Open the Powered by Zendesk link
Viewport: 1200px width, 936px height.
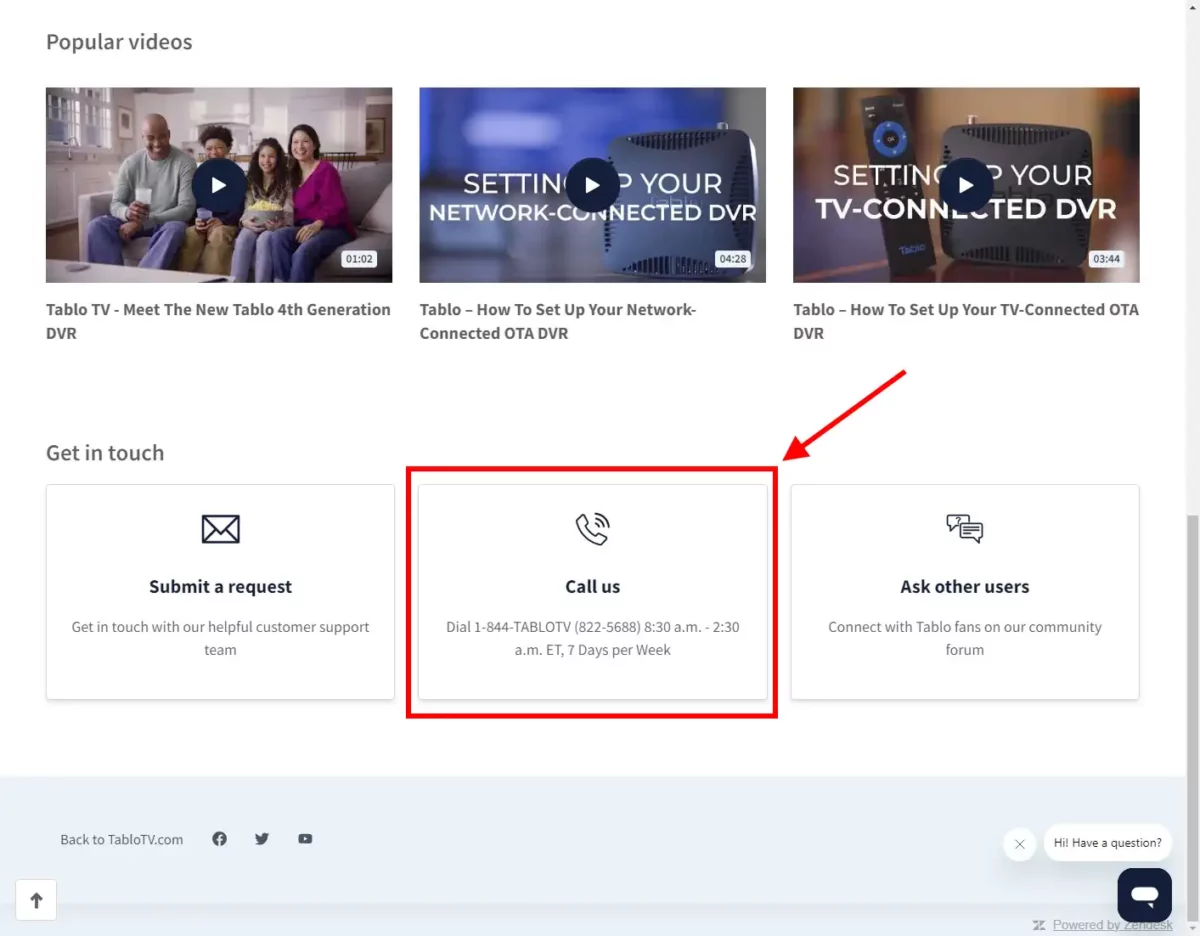[x=1112, y=925]
